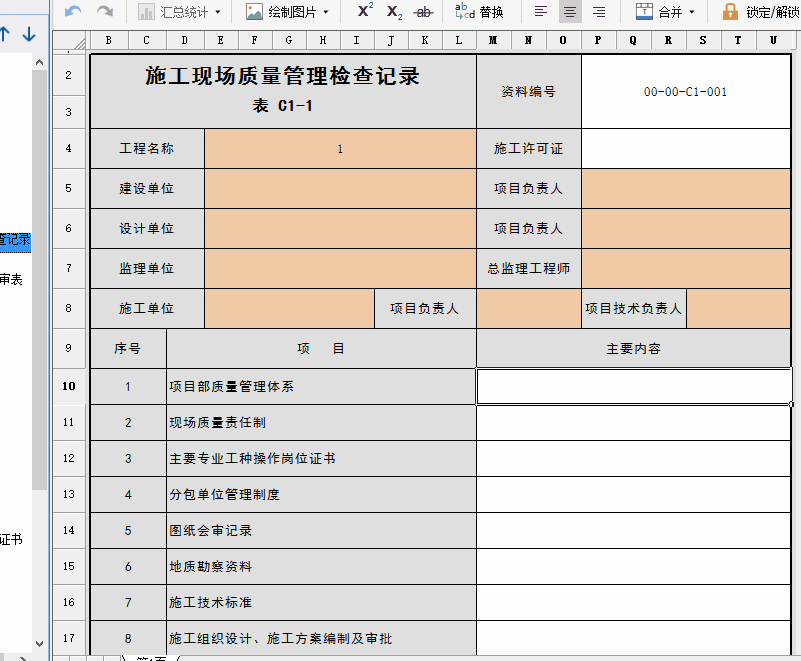Click the 资料编号 value cell 00-00-C1-001

click(x=685, y=92)
